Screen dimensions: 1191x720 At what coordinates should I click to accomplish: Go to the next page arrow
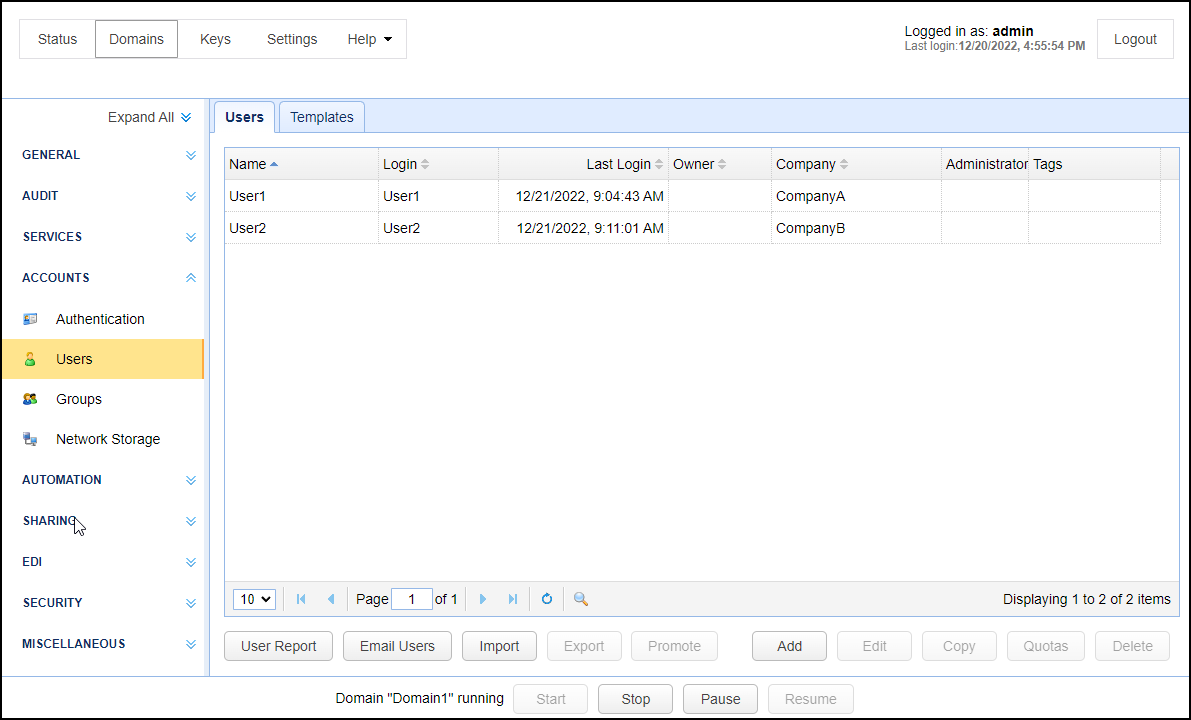(483, 599)
